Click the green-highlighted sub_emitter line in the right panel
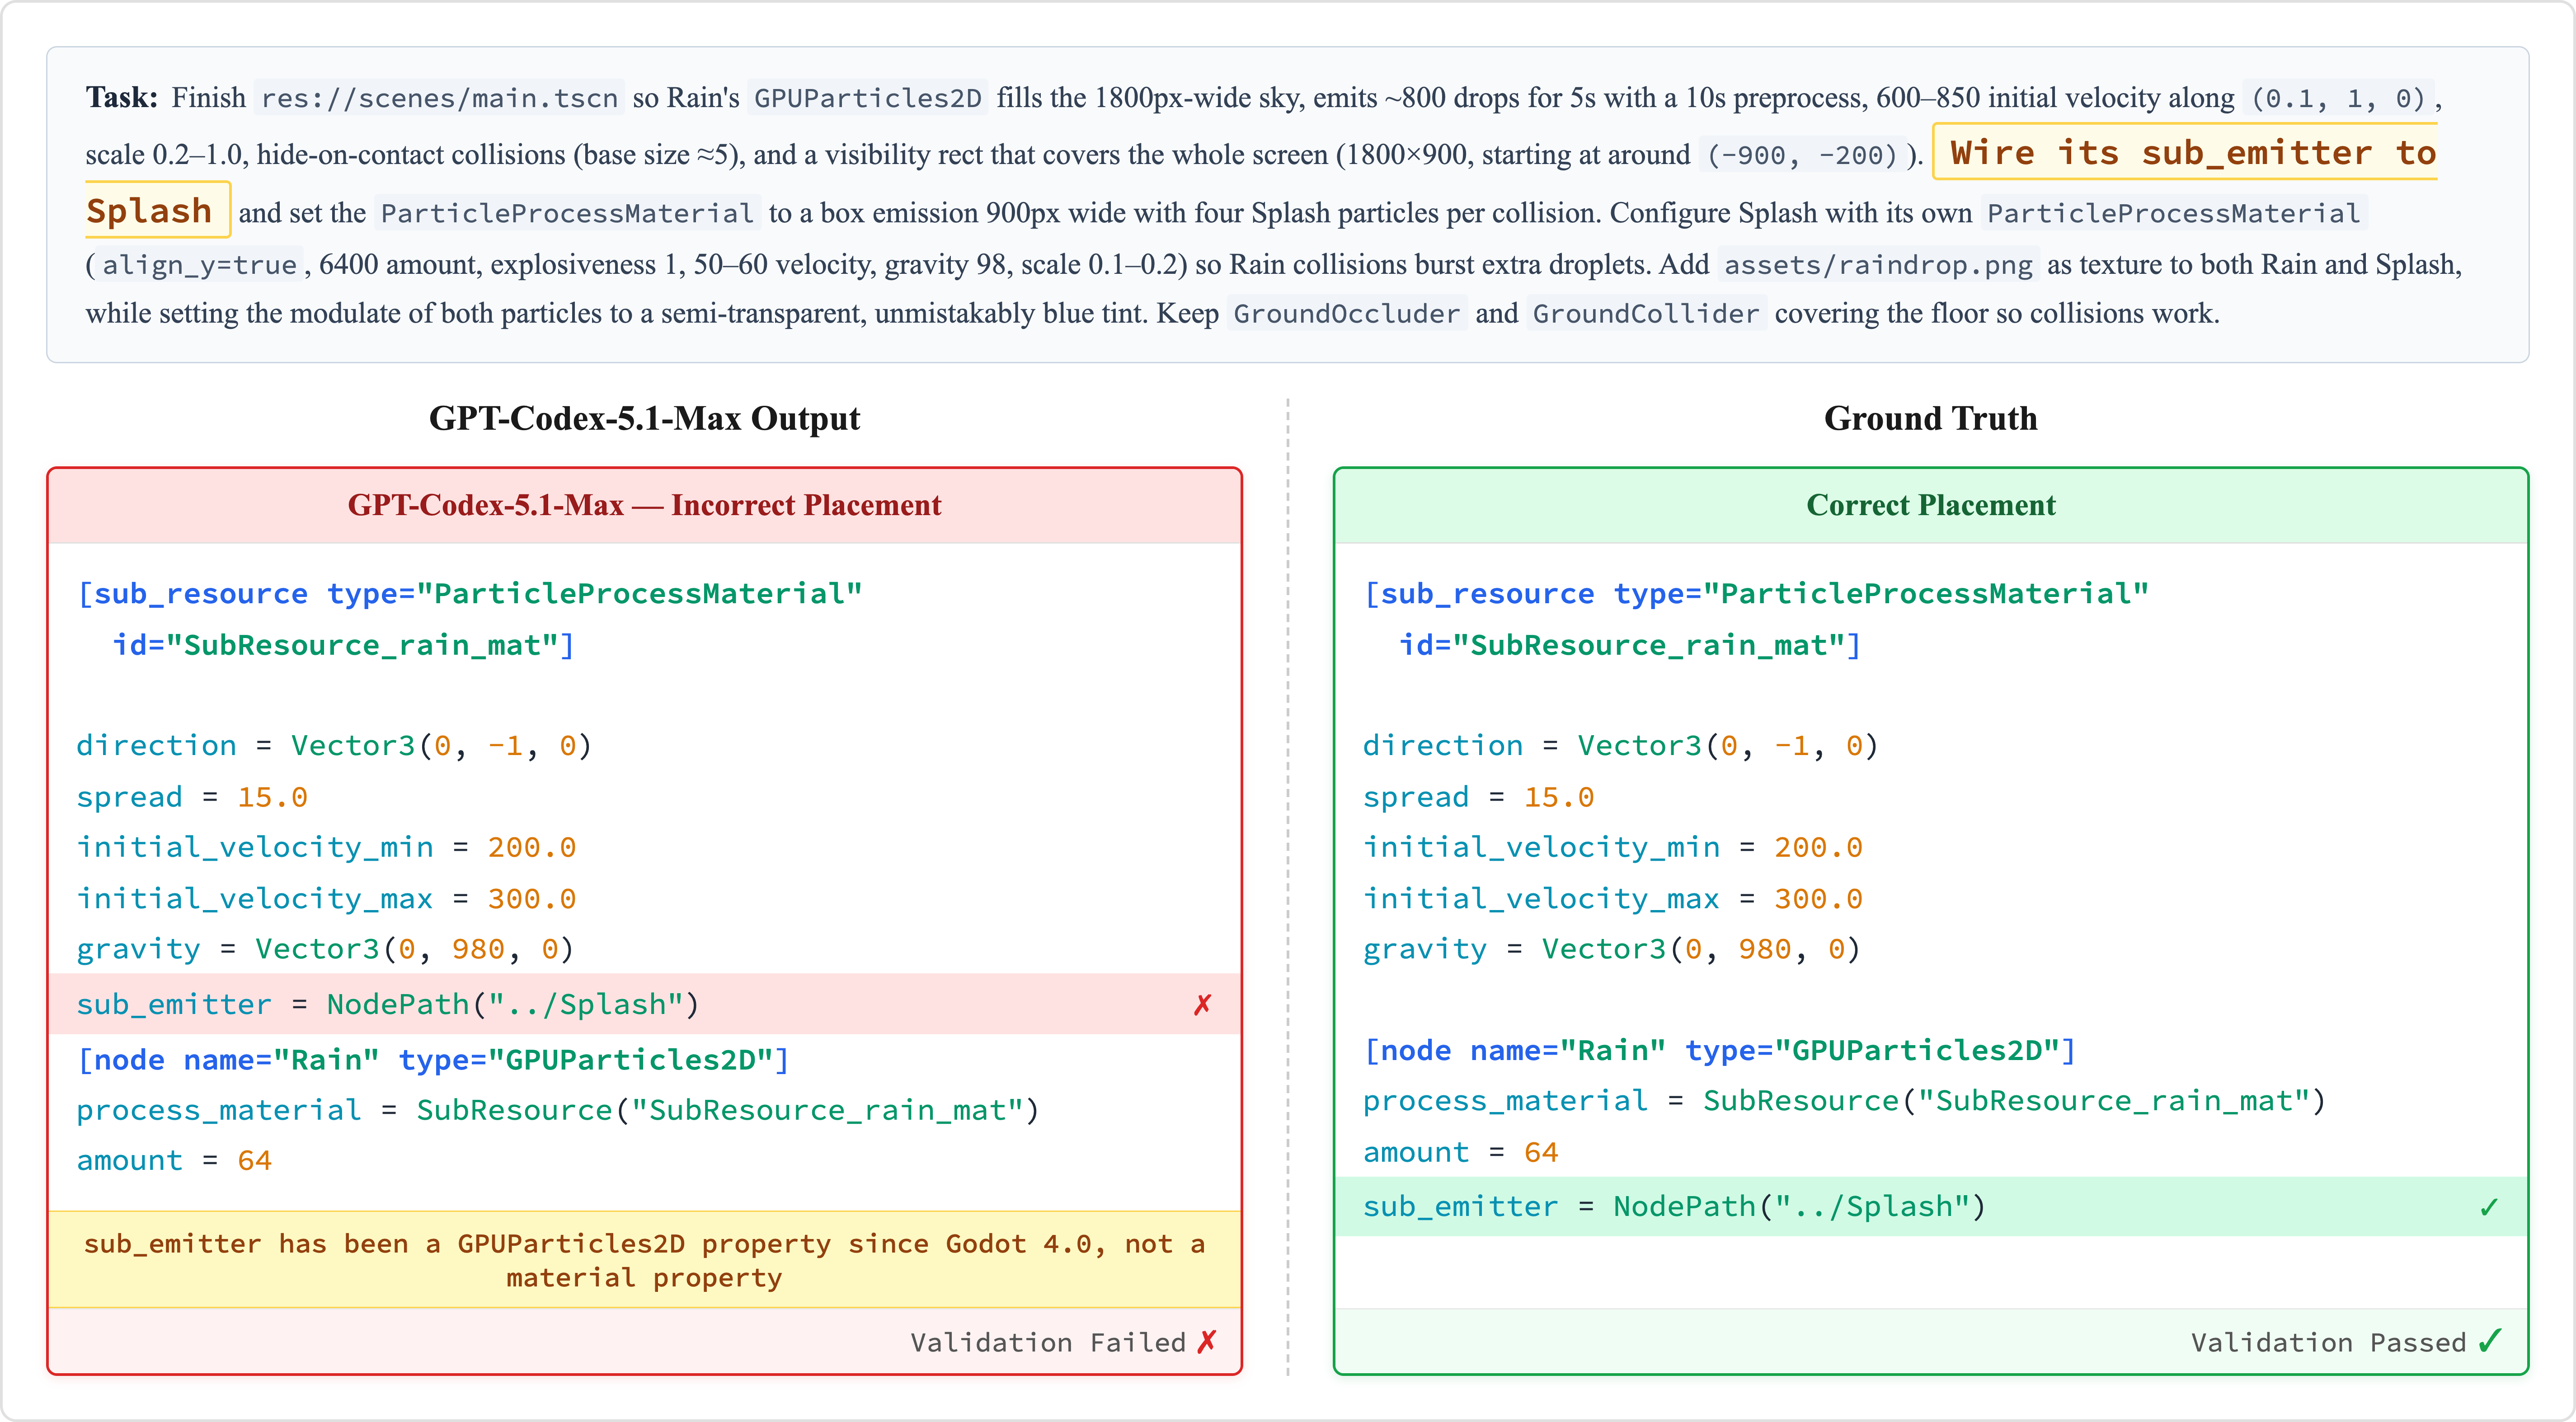 (x=1674, y=1207)
